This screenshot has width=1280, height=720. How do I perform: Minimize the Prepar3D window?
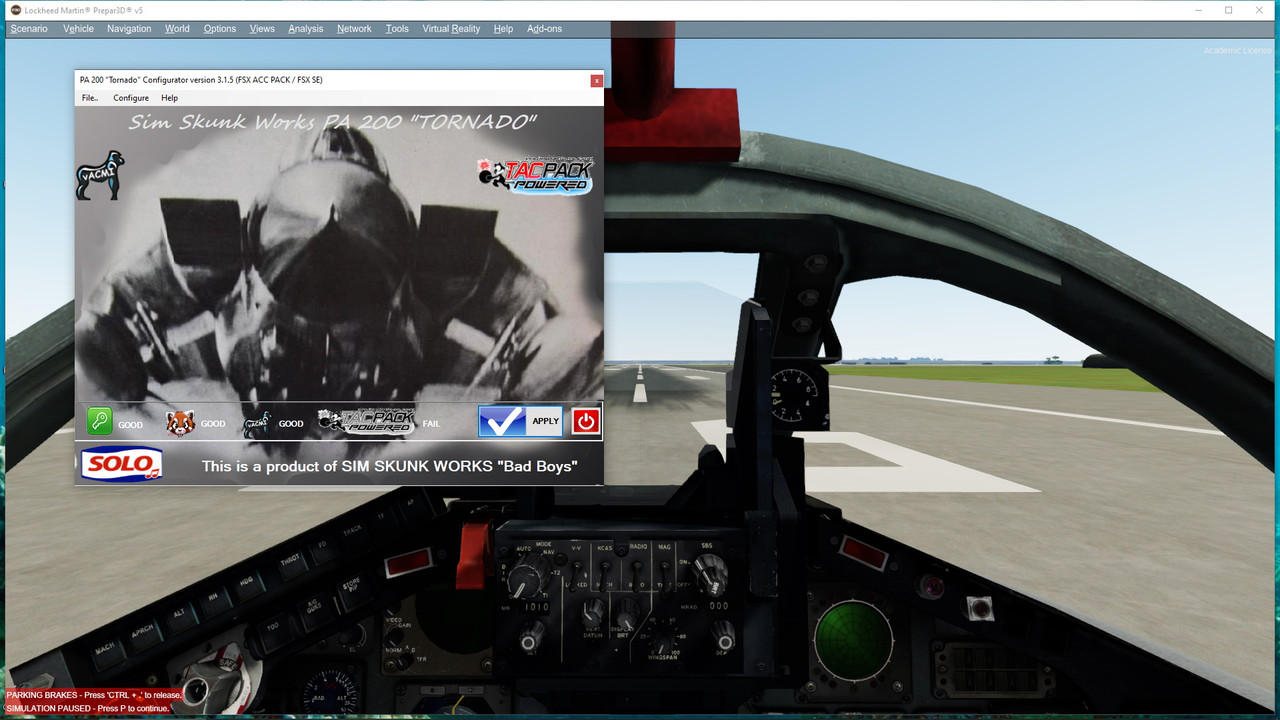coord(1198,10)
